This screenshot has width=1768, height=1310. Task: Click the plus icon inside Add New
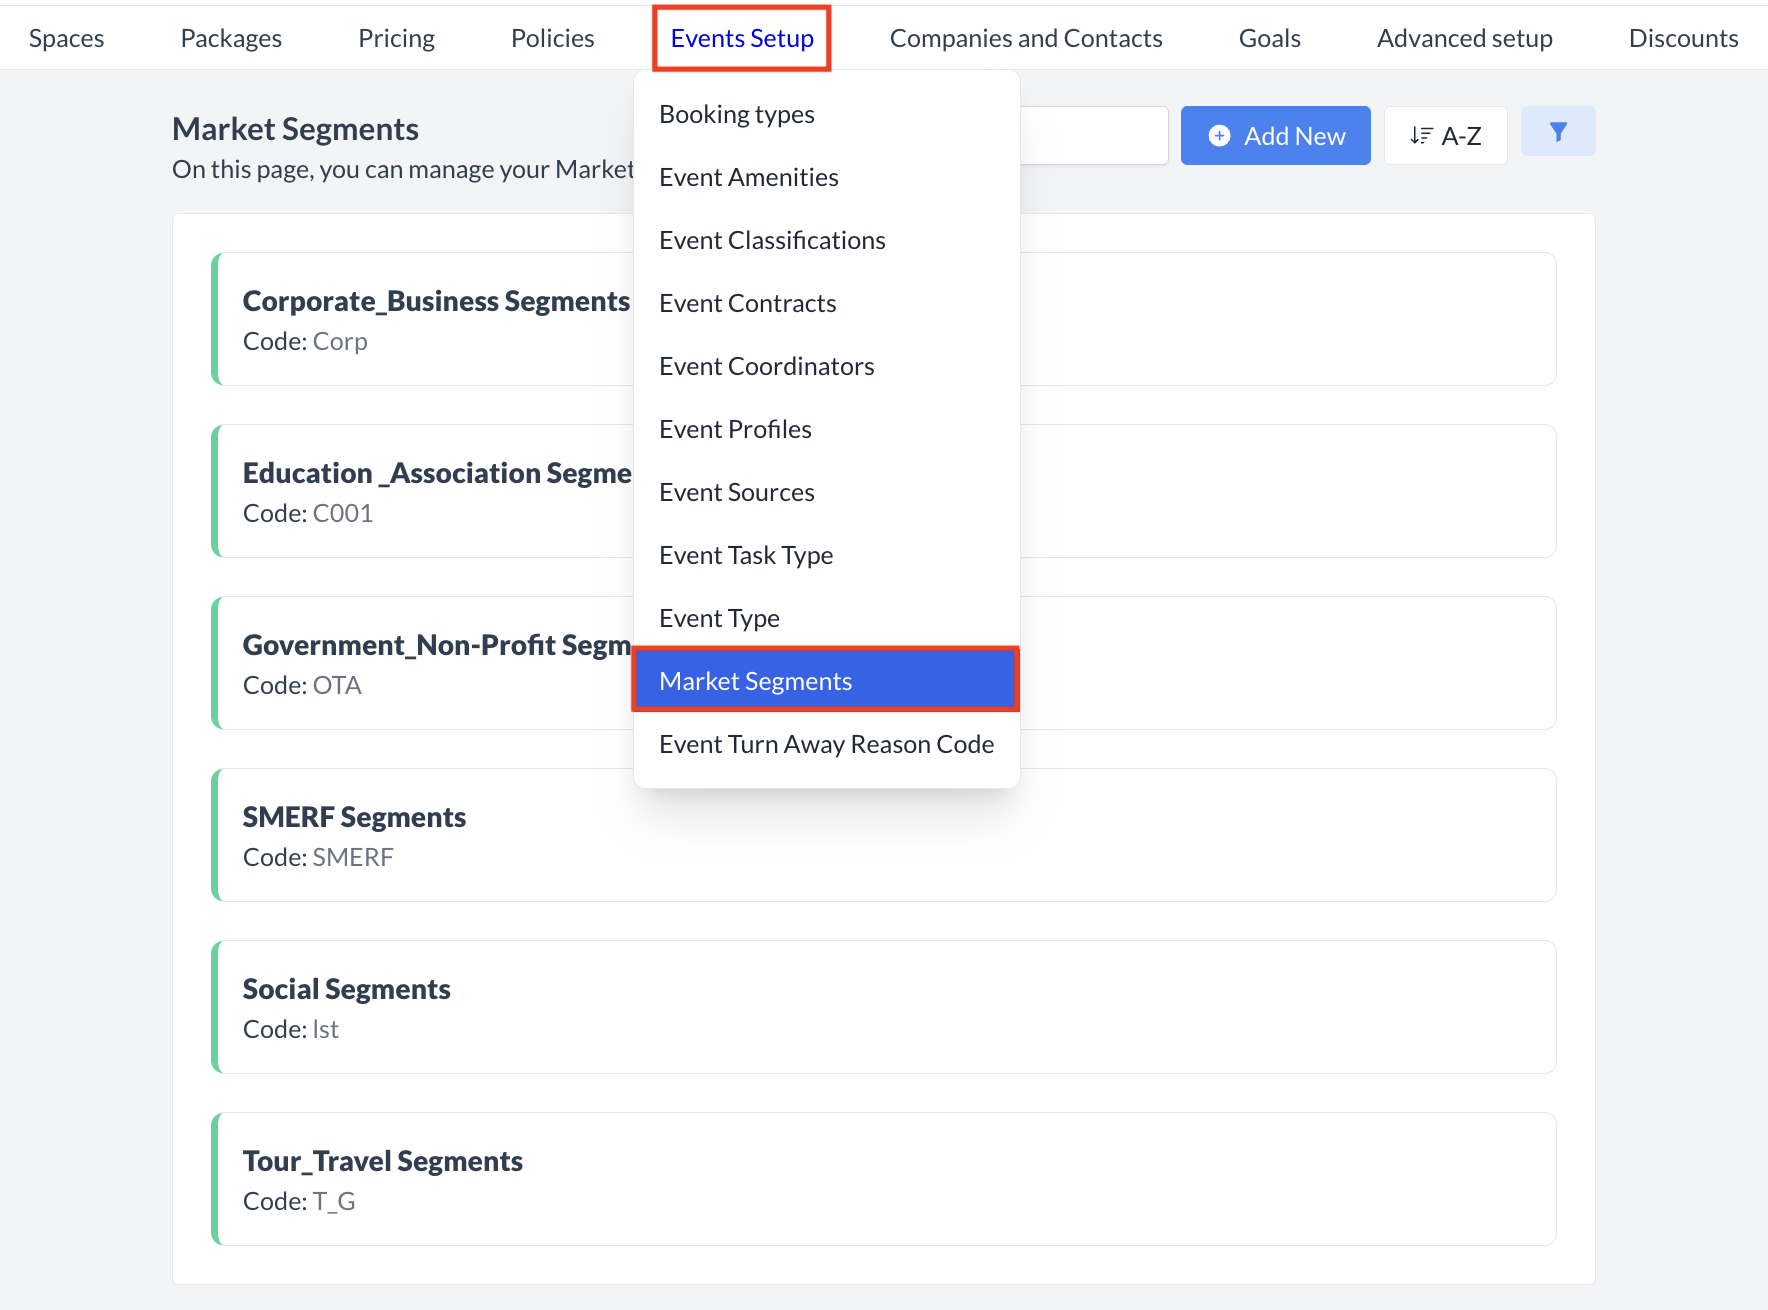click(1219, 135)
